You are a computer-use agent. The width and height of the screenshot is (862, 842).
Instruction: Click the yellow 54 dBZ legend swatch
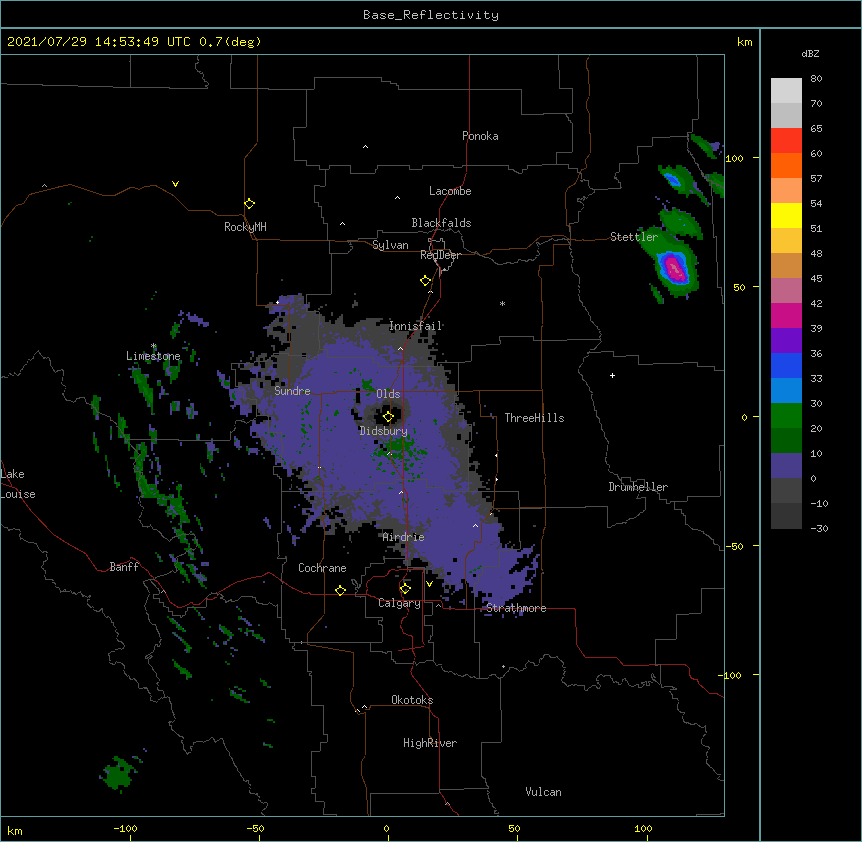[x=786, y=215]
